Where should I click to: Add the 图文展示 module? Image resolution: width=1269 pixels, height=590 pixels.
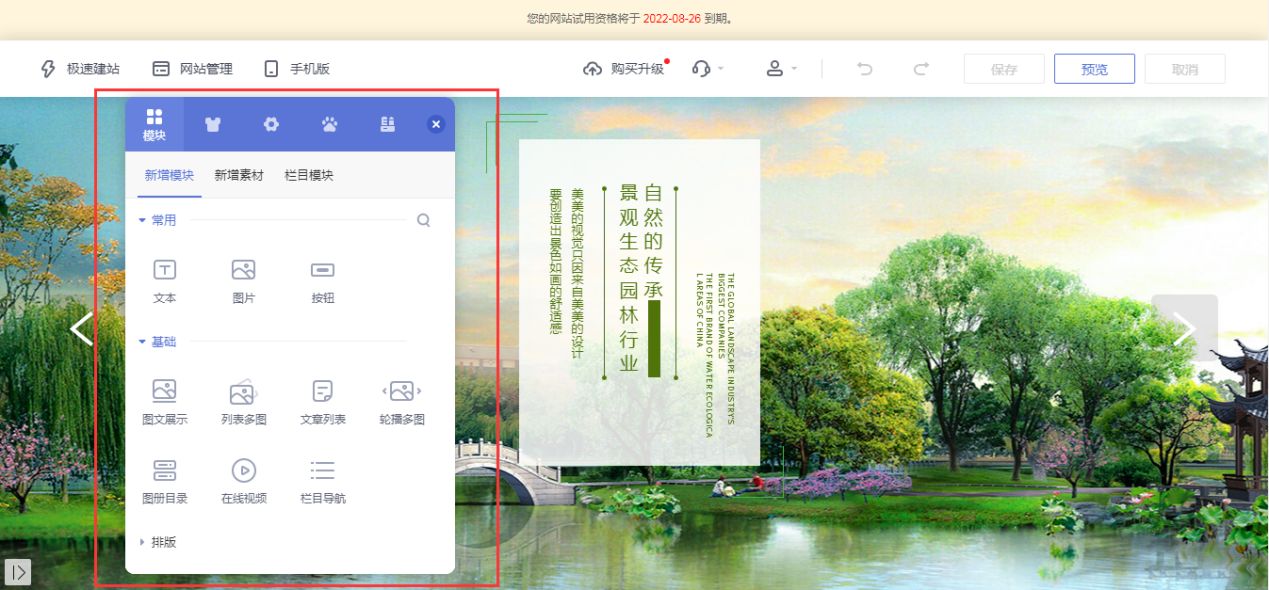point(165,402)
